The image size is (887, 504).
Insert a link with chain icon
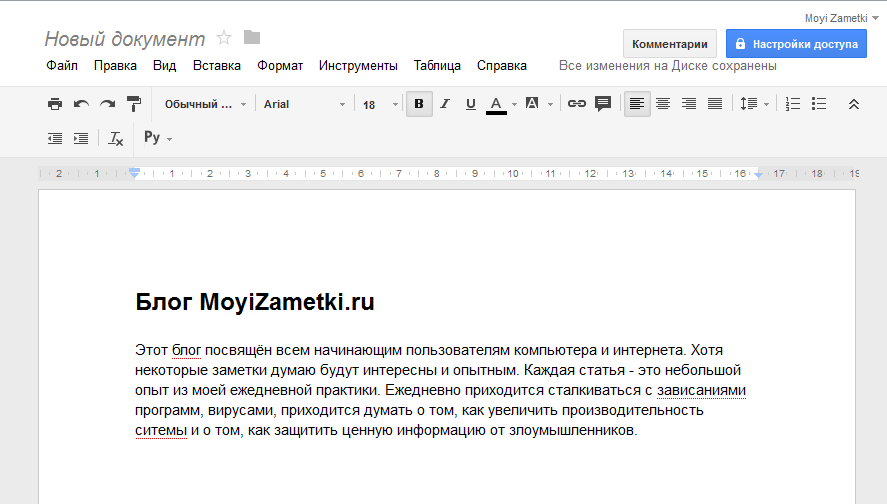576,104
